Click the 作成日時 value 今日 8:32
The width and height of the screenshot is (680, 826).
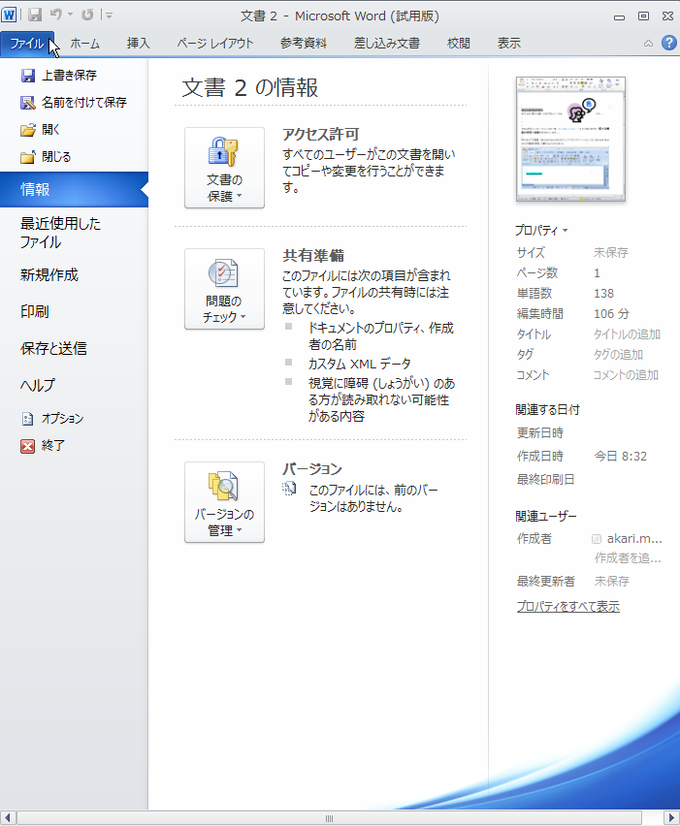pos(620,457)
